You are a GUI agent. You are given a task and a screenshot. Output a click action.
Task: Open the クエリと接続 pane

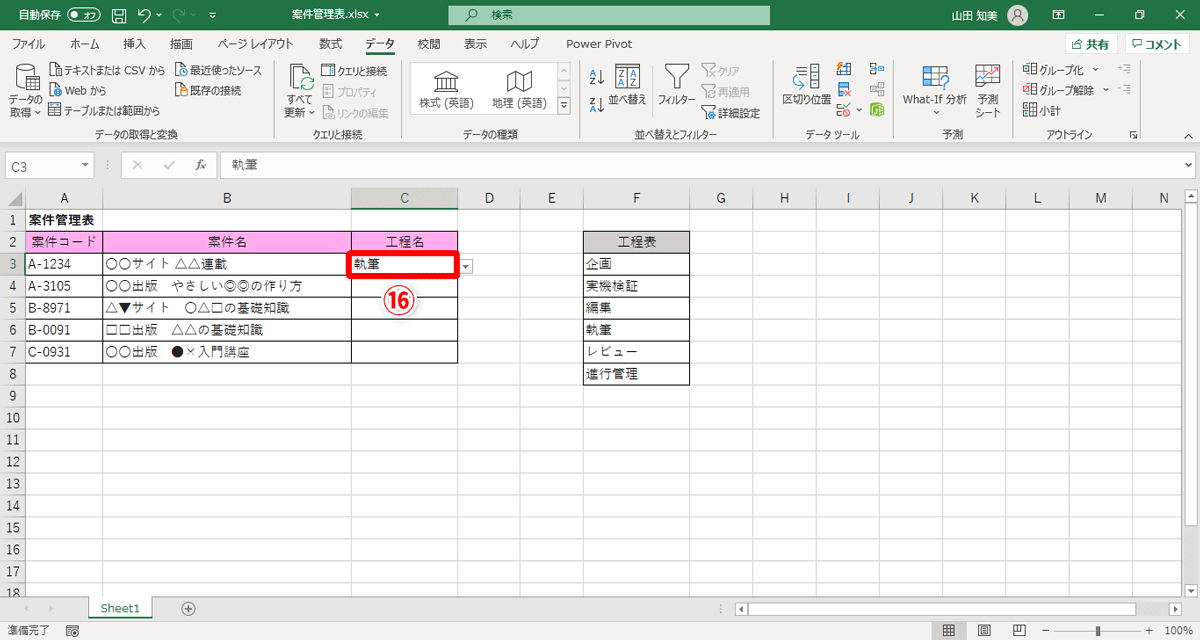point(353,71)
